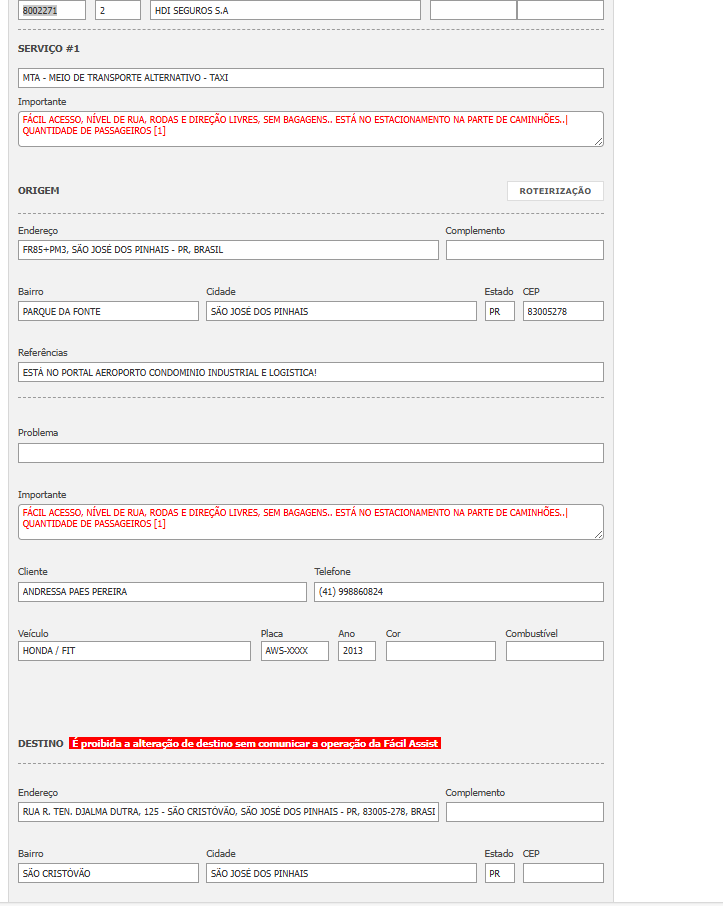Image resolution: width=723 pixels, height=906 pixels.
Task: Click the empty Combustível field
Action: (555, 651)
